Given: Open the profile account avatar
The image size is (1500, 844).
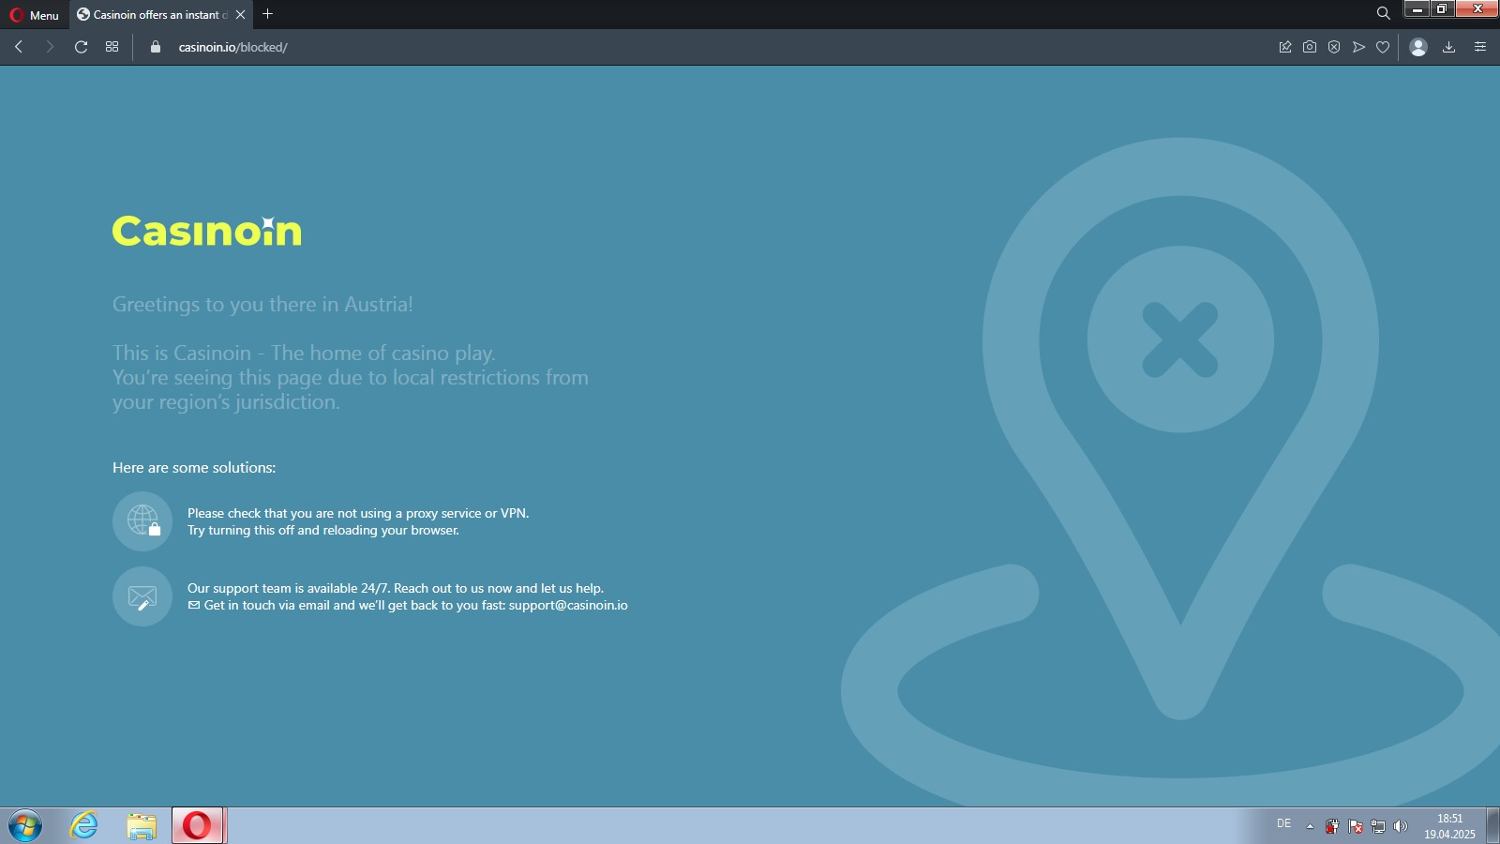Looking at the screenshot, I should (1418, 47).
